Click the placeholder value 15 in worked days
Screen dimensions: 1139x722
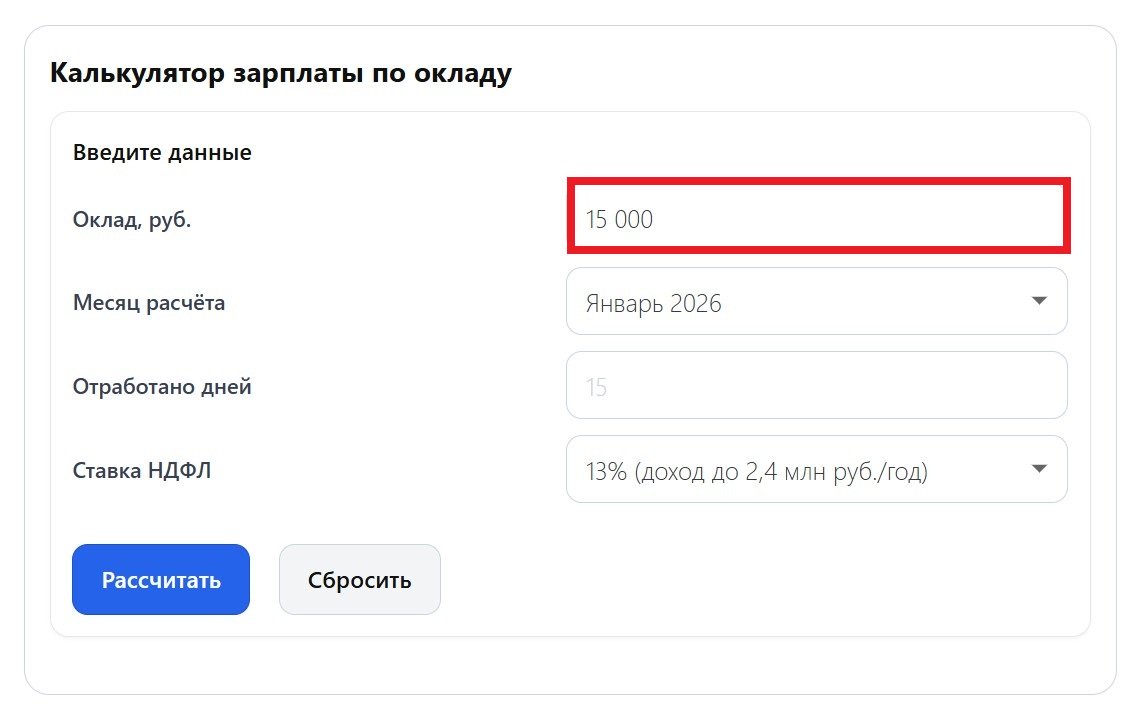tap(594, 386)
